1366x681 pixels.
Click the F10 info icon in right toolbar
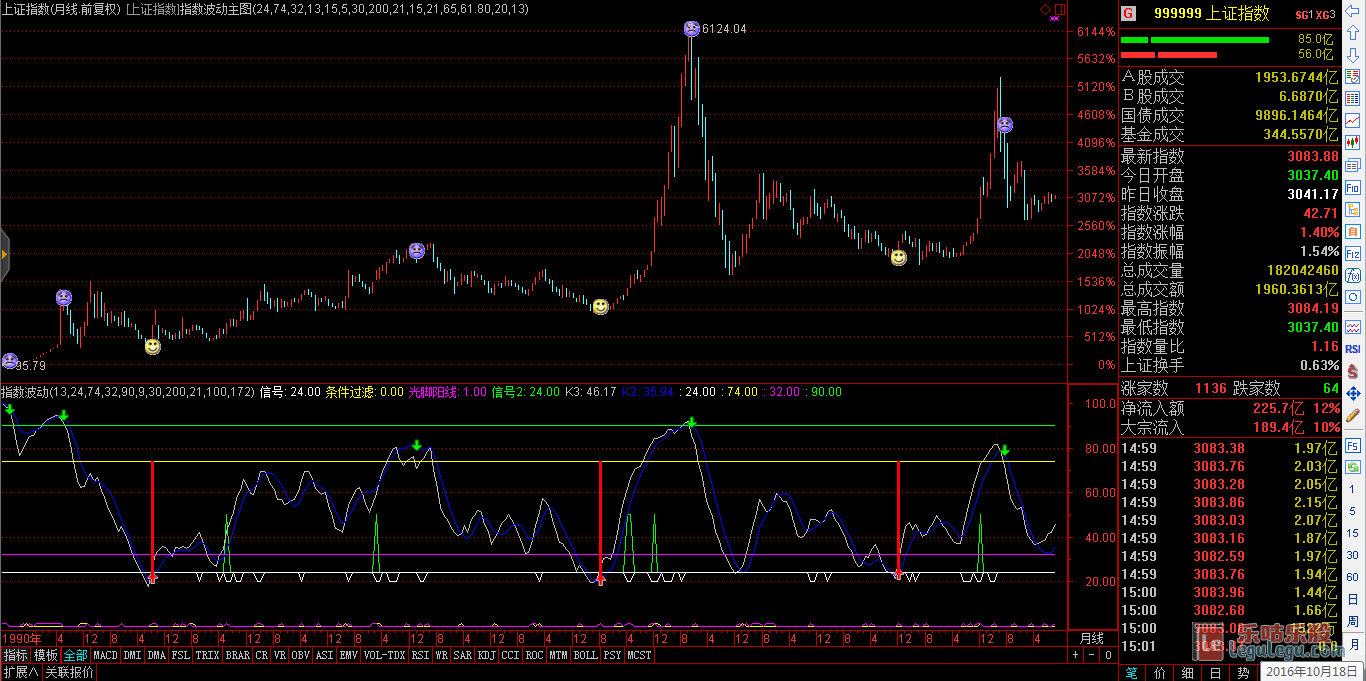[1353, 187]
